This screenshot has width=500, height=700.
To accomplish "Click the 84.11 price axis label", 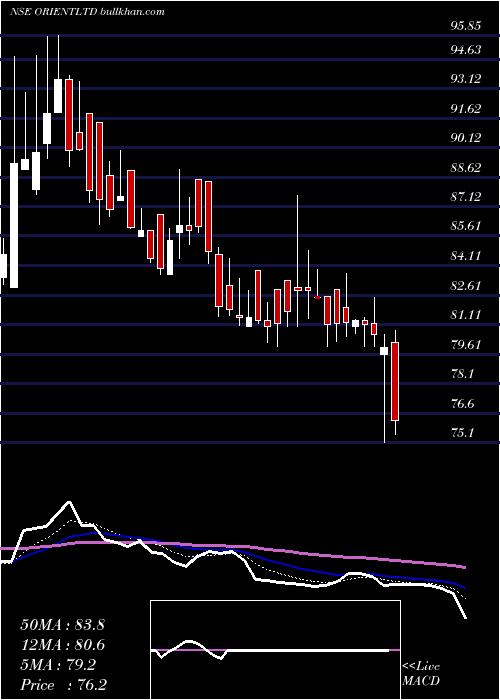I will [466, 255].
